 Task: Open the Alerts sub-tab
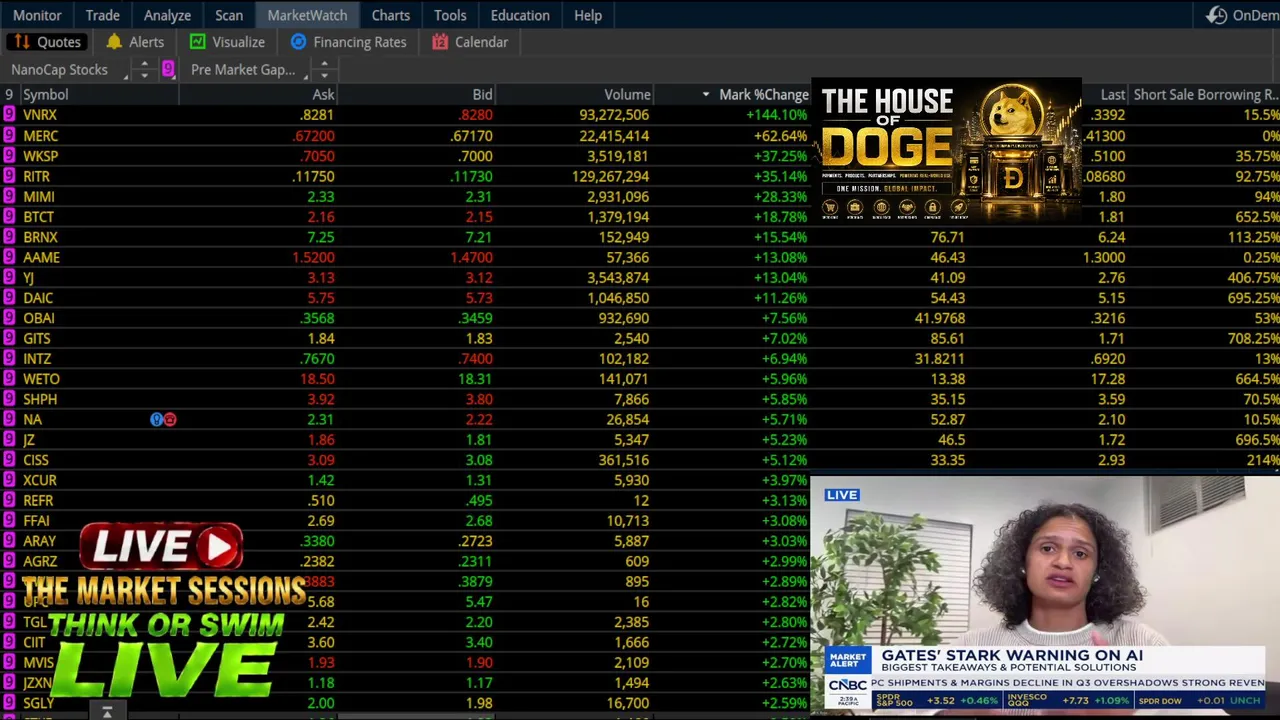[135, 42]
